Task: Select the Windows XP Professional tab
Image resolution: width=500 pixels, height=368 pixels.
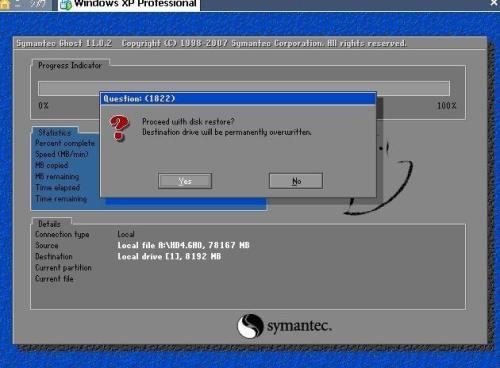Action: (x=129, y=5)
